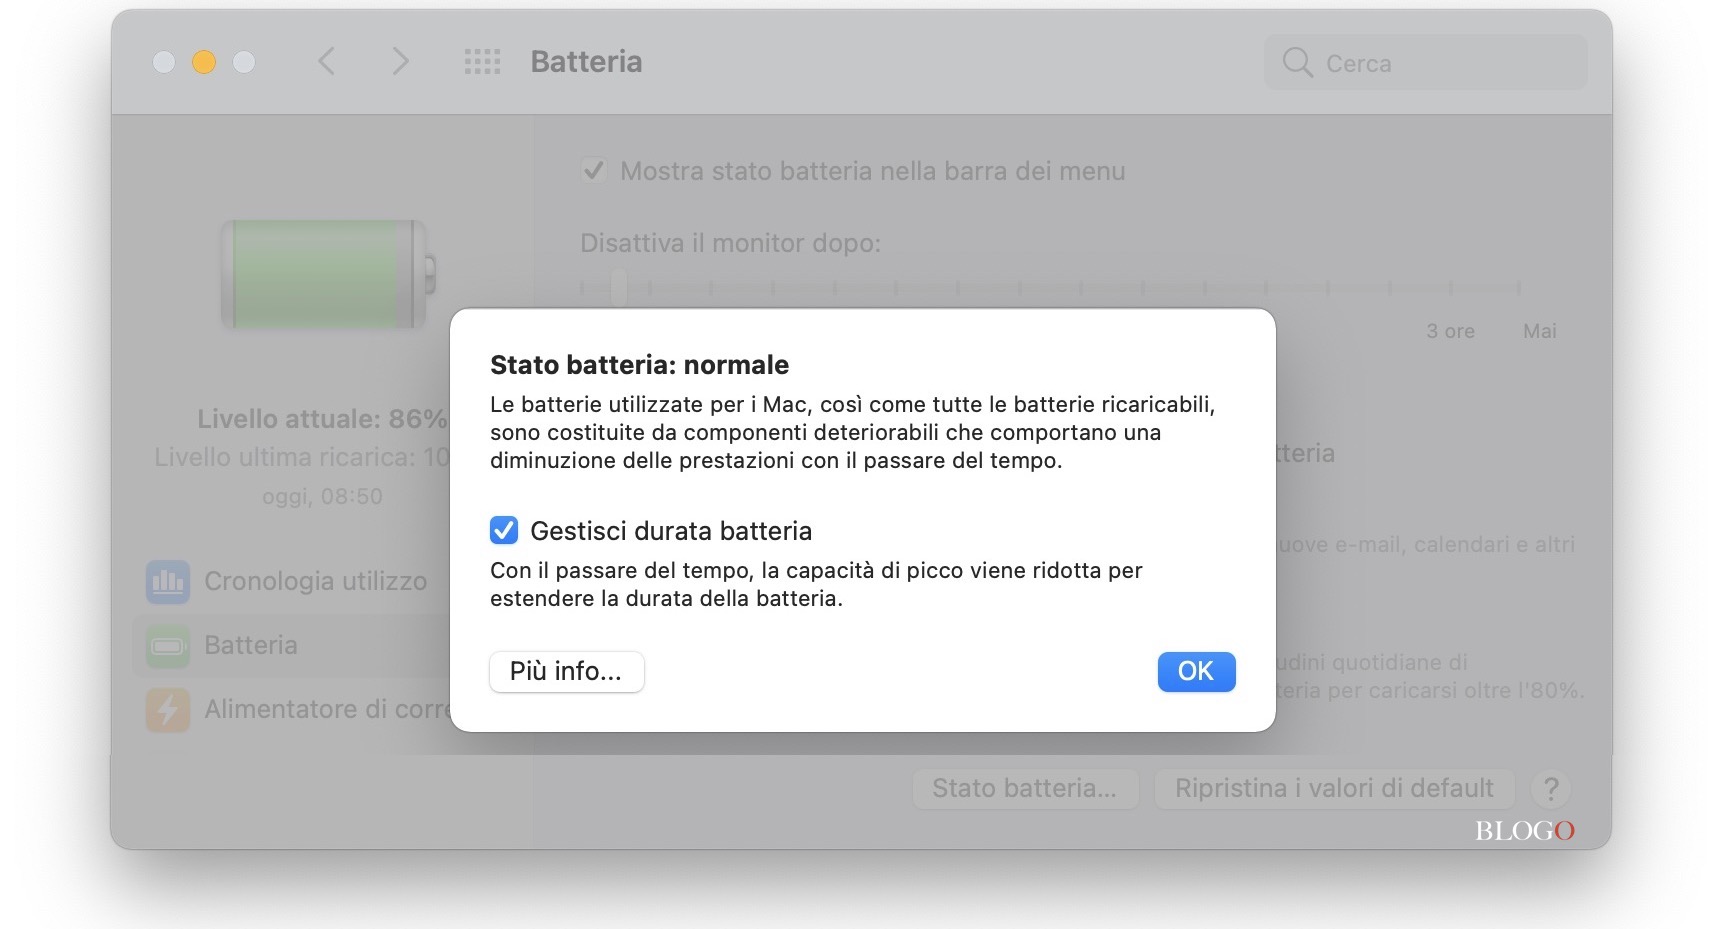Click the forward navigation arrow

400,61
